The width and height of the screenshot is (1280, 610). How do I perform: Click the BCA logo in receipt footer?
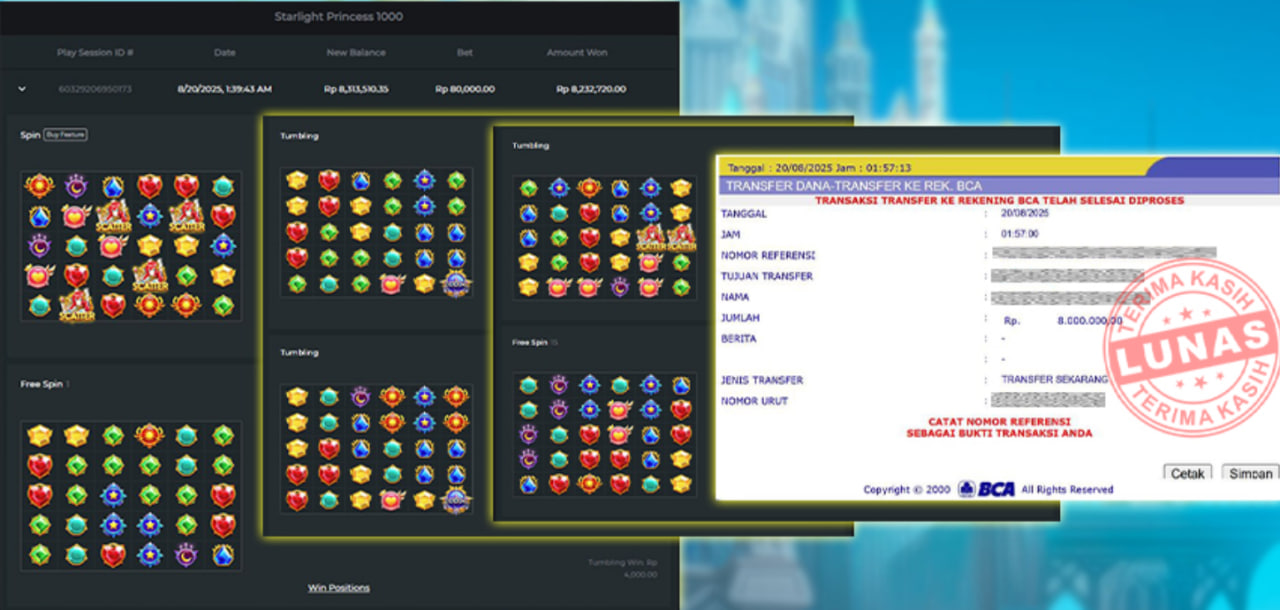pyautogui.click(x=986, y=489)
